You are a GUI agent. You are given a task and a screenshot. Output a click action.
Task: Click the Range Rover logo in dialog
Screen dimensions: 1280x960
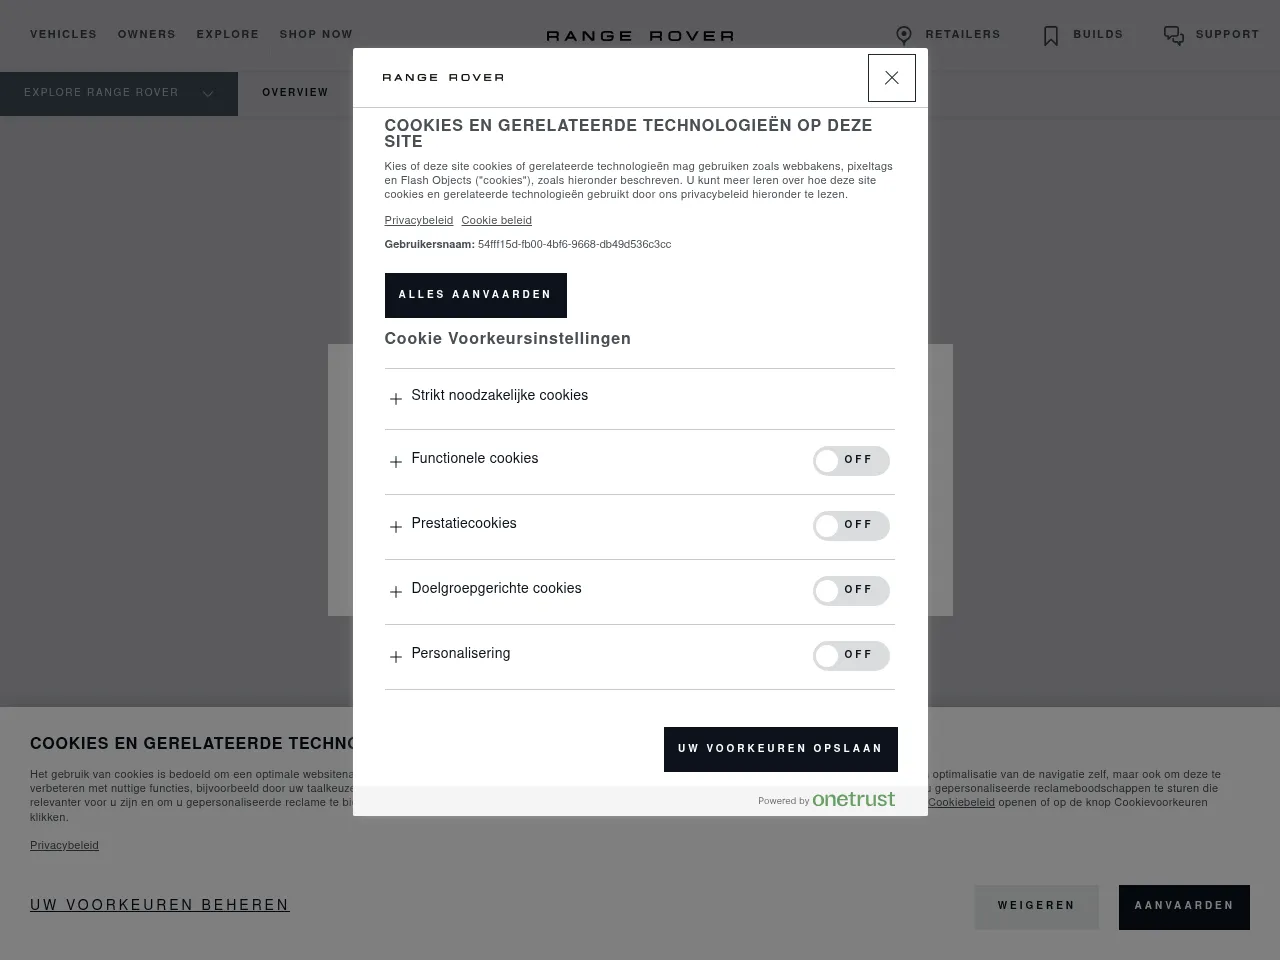(x=443, y=77)
